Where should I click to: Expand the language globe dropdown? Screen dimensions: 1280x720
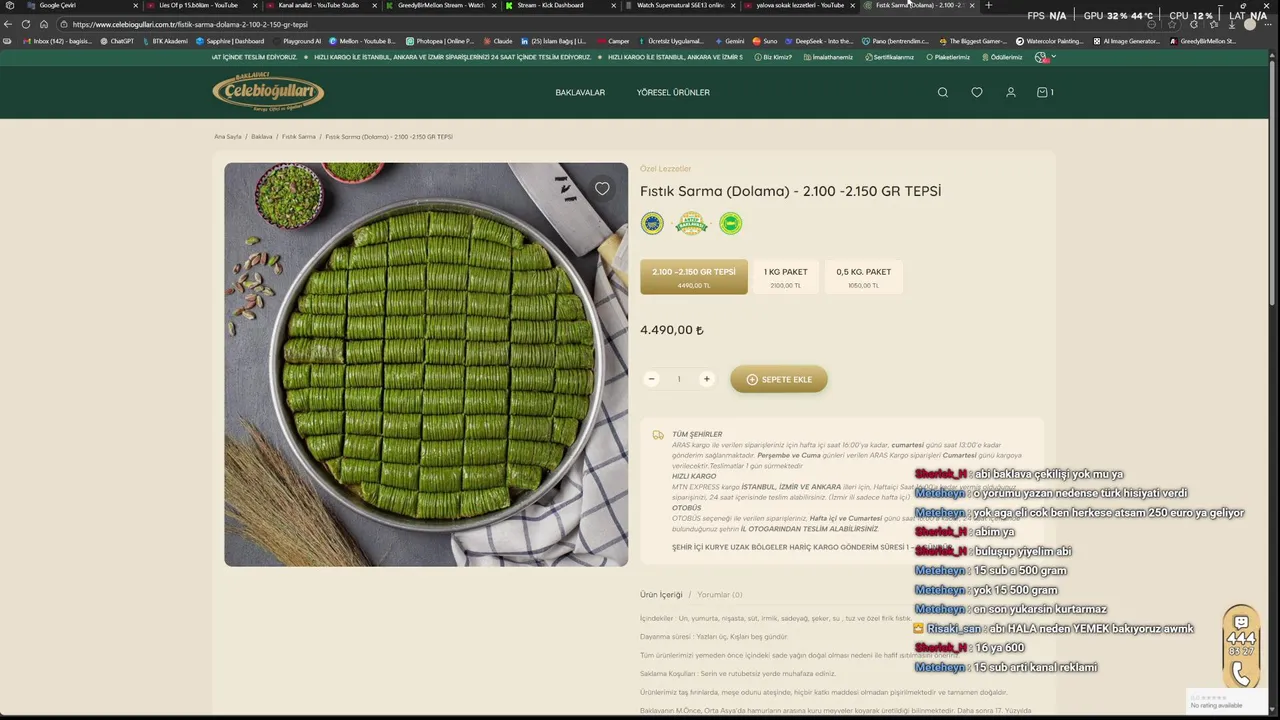click(x=1045, y=57)
